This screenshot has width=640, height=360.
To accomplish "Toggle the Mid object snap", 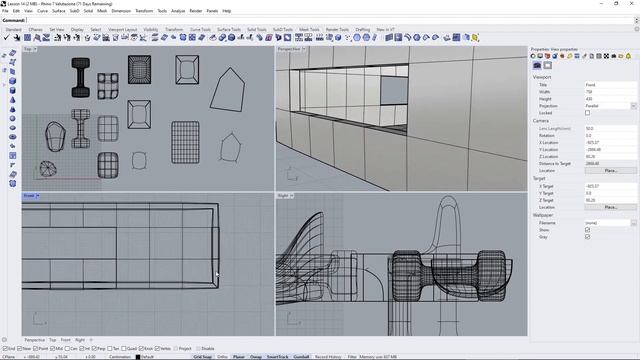I will click(x=54, y=349).
